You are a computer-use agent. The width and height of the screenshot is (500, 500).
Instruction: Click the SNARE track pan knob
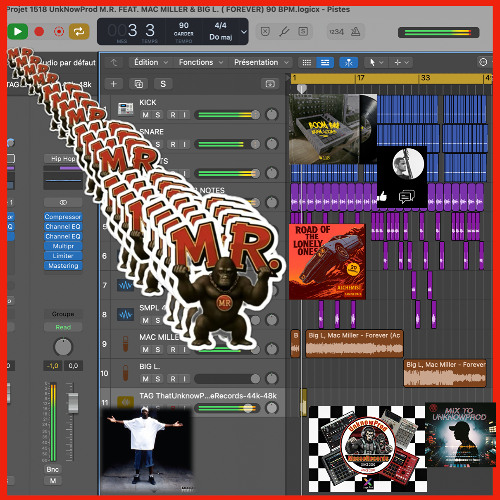272,144
